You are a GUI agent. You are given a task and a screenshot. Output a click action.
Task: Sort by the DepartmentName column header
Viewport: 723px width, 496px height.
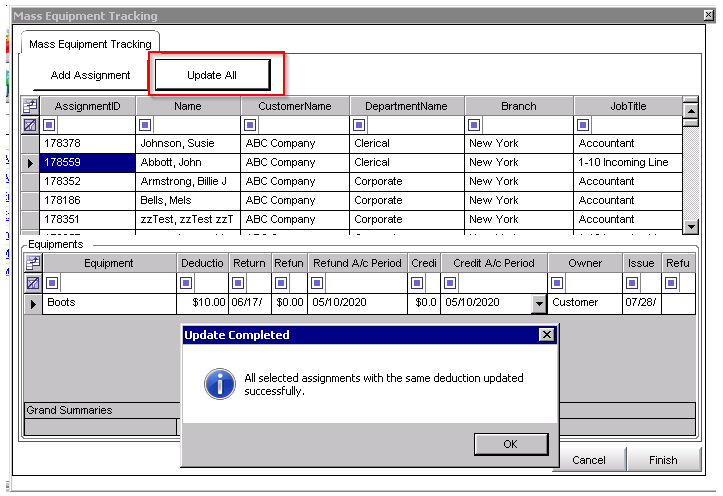pos(406,106)
